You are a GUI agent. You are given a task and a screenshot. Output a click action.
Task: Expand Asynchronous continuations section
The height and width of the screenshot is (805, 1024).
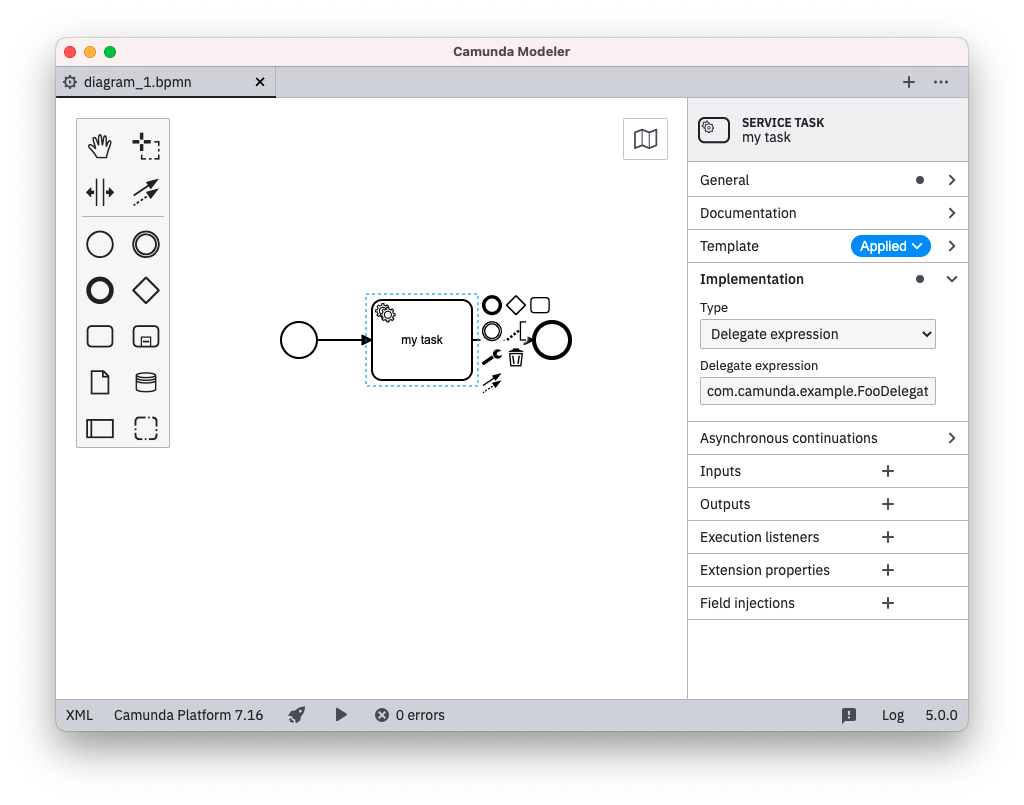[x=827, y=438]
